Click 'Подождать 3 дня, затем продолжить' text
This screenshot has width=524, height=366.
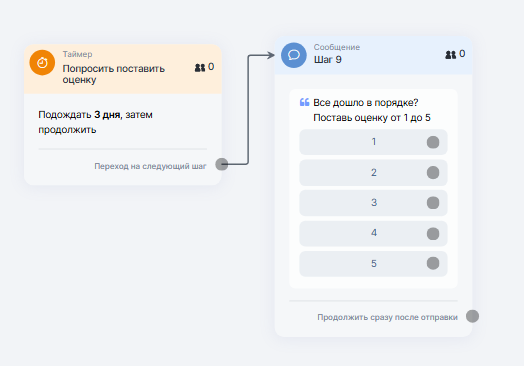(x=95, y=122)
